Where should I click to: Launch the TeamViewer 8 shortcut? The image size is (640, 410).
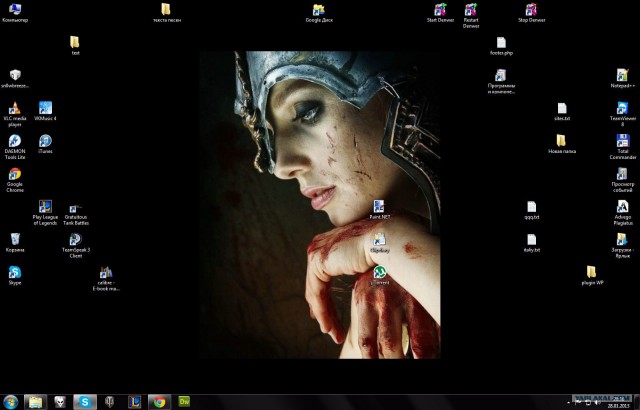(622, 109)
